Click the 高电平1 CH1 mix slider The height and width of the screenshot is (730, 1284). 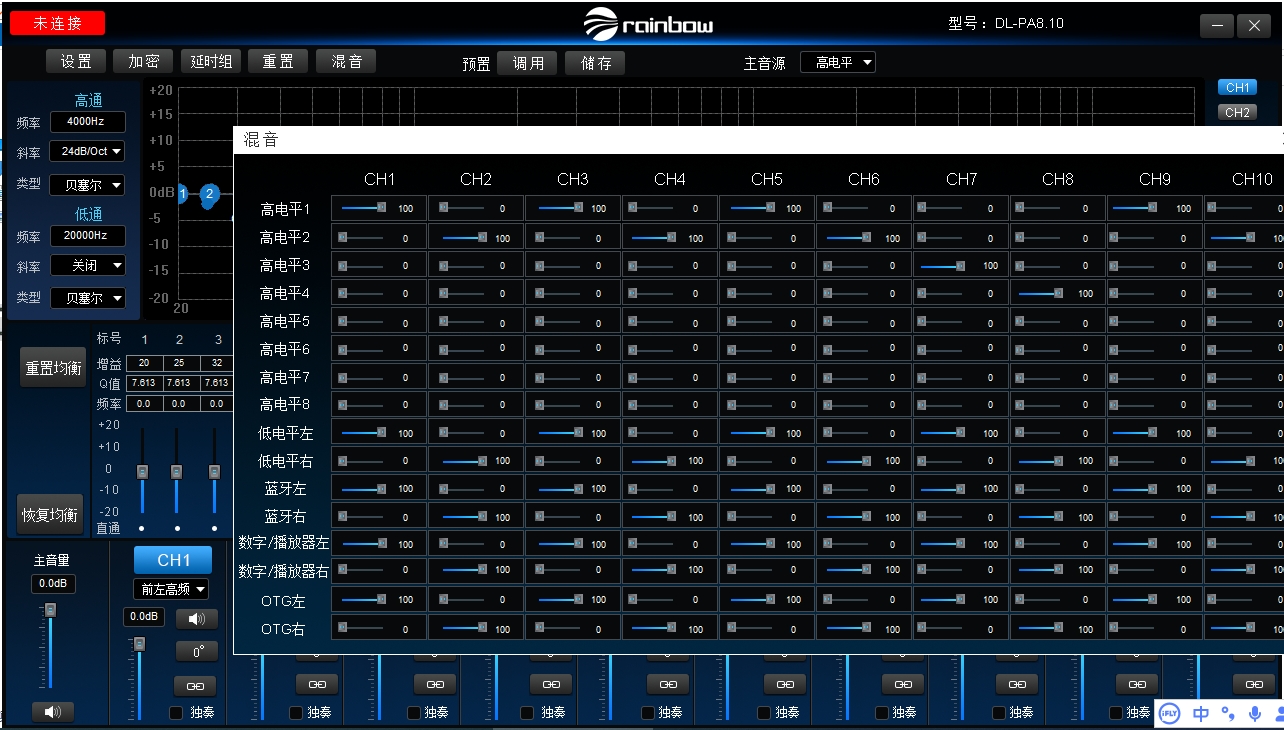click(x=364, y=209)
